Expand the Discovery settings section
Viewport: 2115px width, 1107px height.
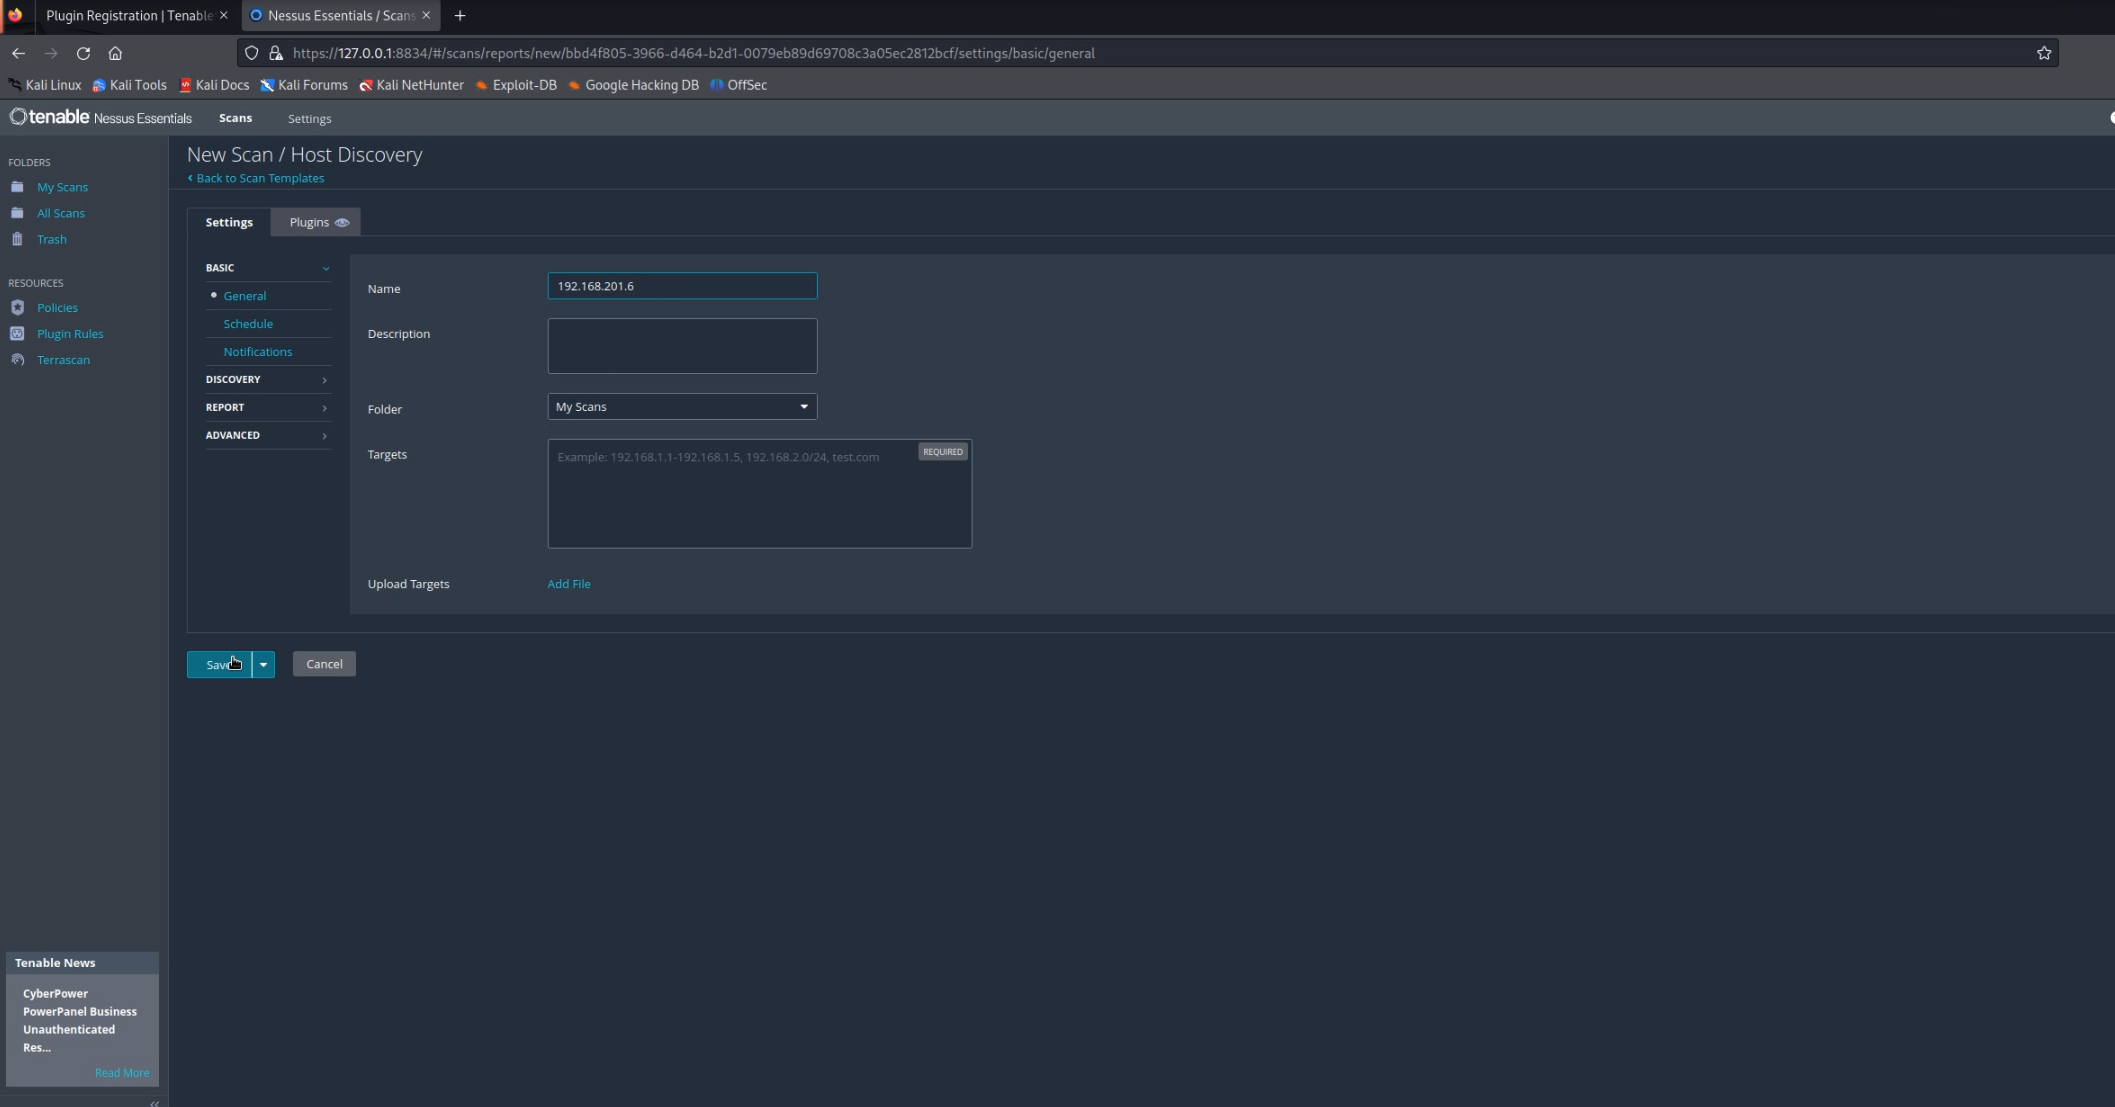coord(267,380)
